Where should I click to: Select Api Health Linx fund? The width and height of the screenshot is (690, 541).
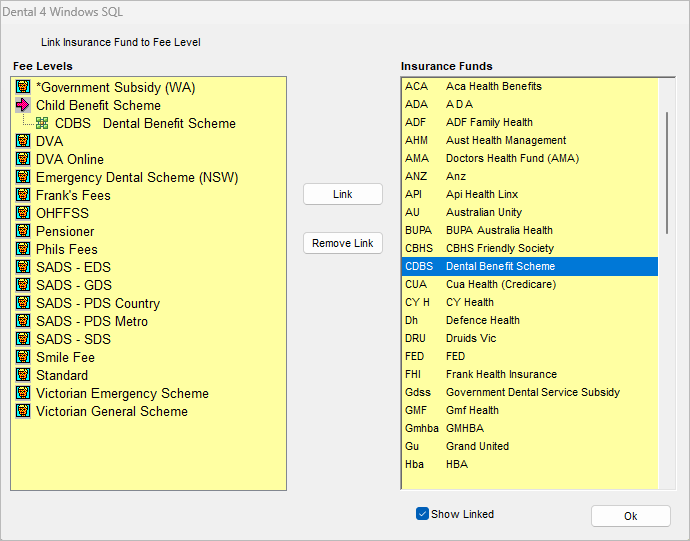pos(530,194)
